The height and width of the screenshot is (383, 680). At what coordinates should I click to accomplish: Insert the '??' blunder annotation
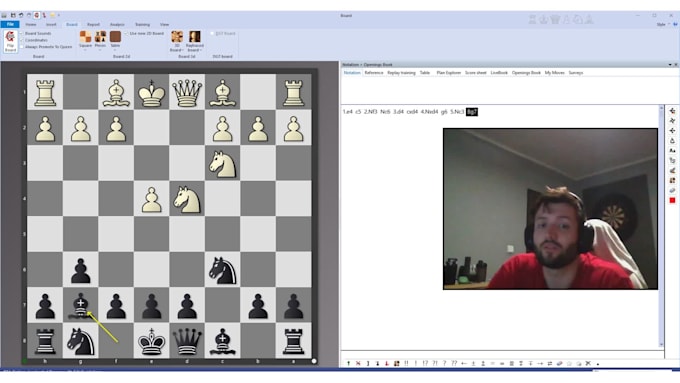(x=454, y=363)
